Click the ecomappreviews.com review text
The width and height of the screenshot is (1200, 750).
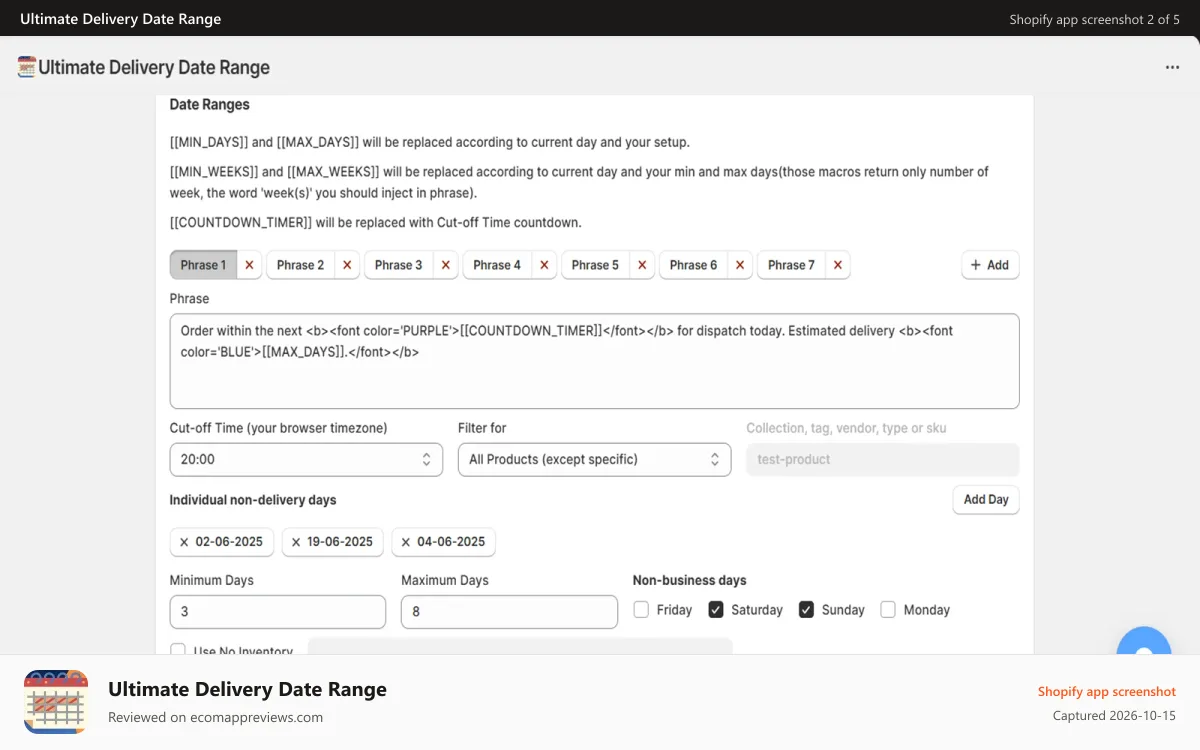(x=215, y=717)
